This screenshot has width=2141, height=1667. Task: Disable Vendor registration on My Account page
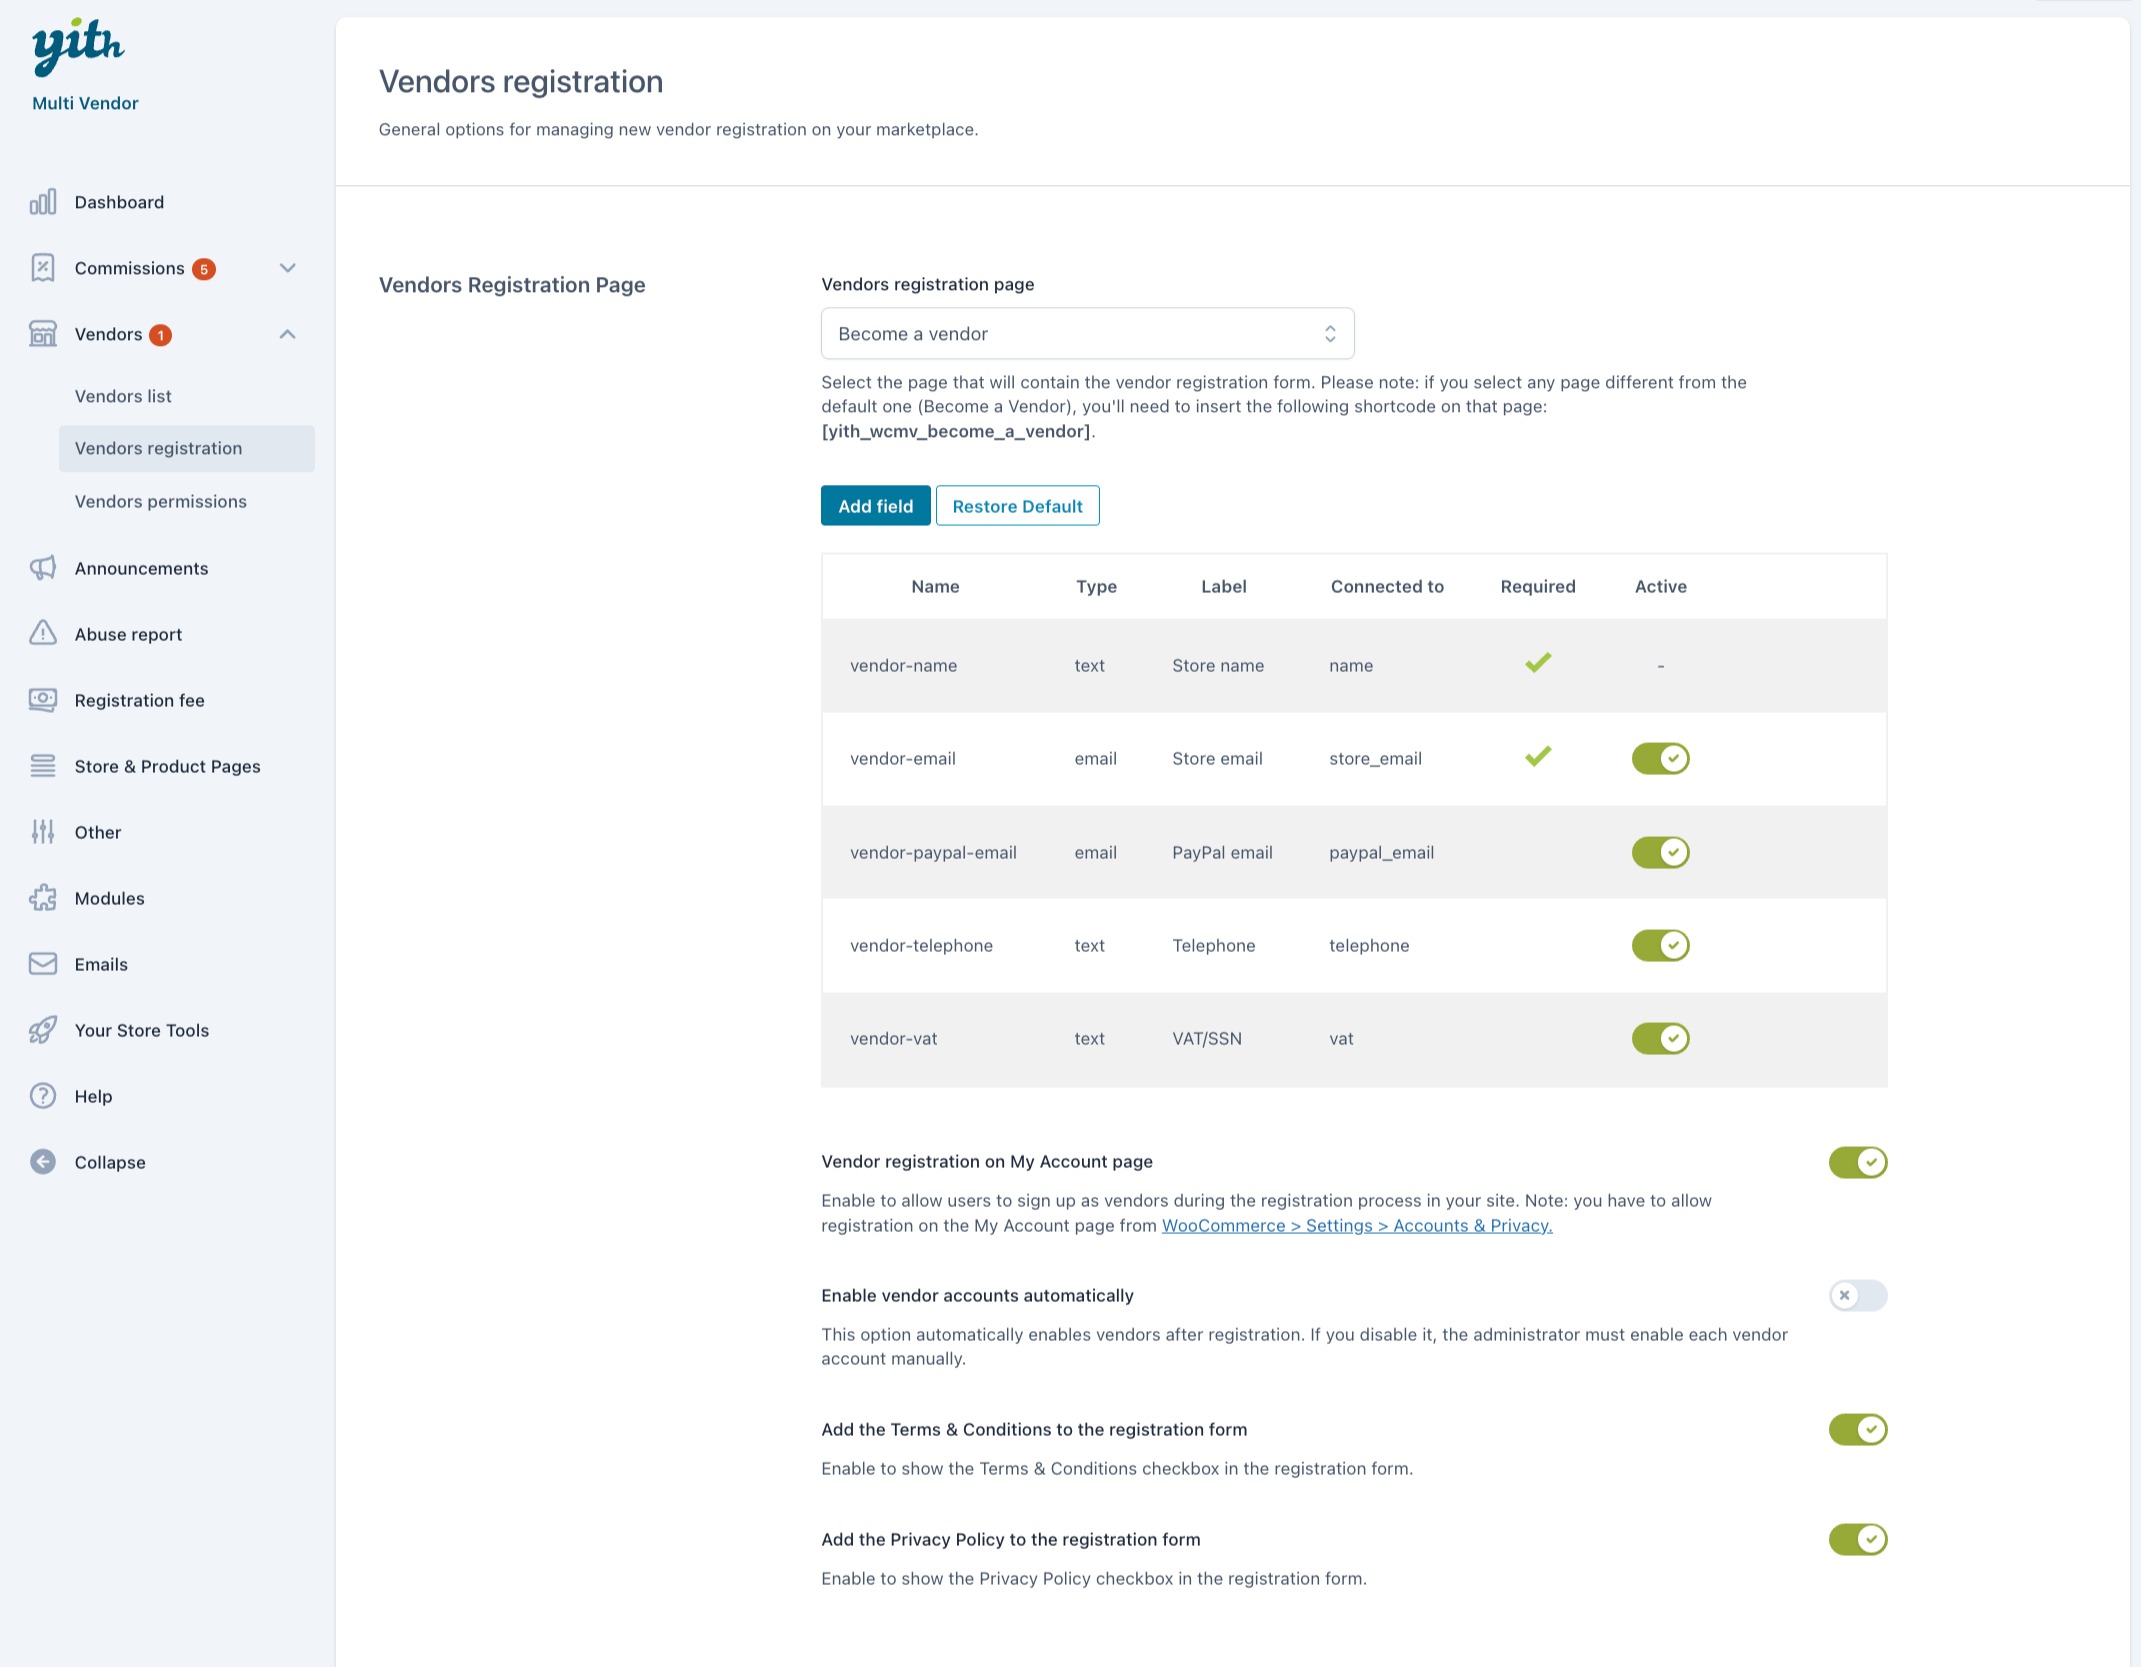[1858, 1163]
